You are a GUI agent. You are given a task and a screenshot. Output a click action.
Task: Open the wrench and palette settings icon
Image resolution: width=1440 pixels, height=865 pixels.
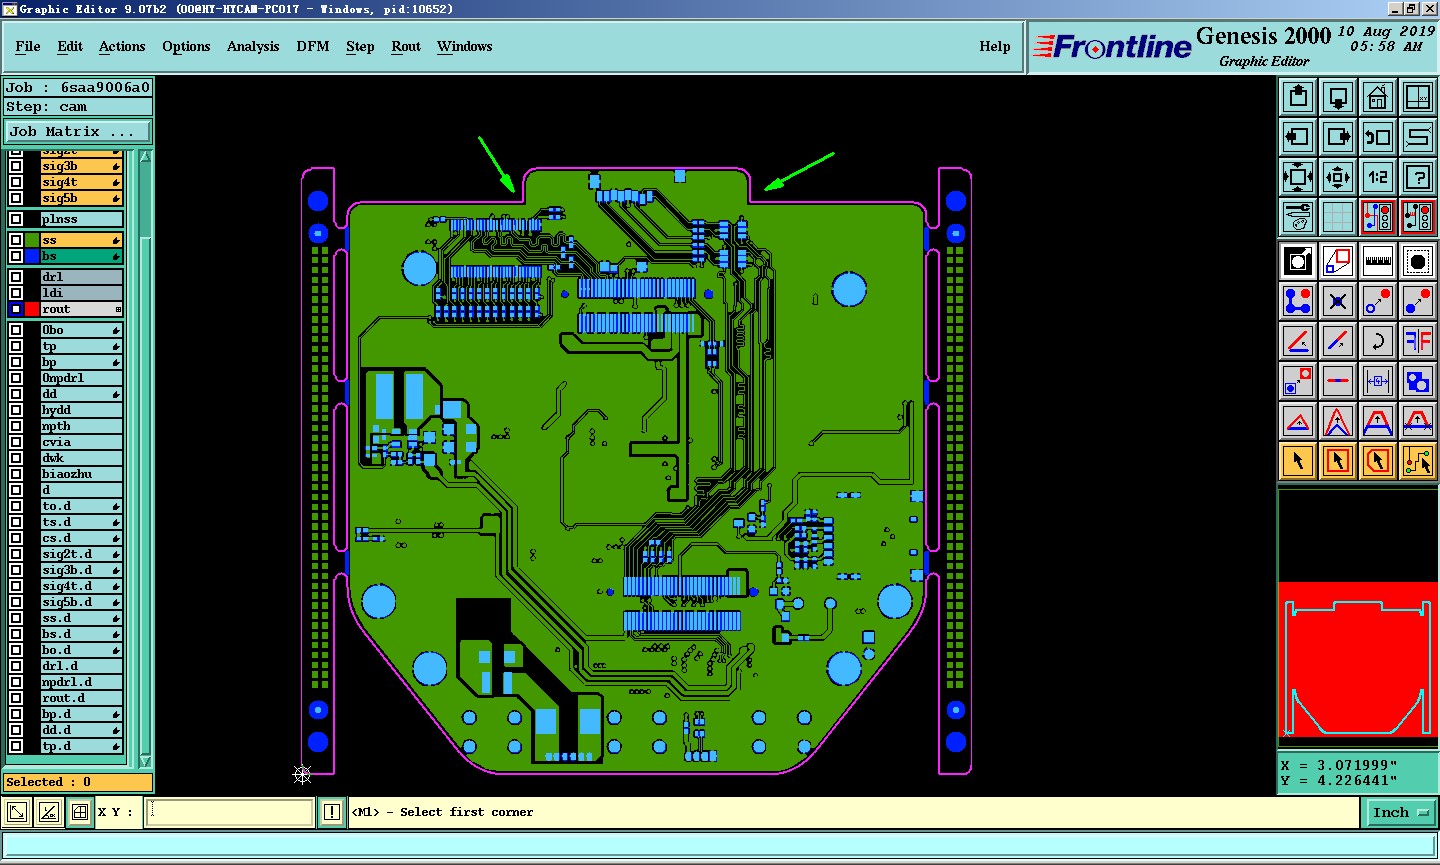coord(1298,217)
